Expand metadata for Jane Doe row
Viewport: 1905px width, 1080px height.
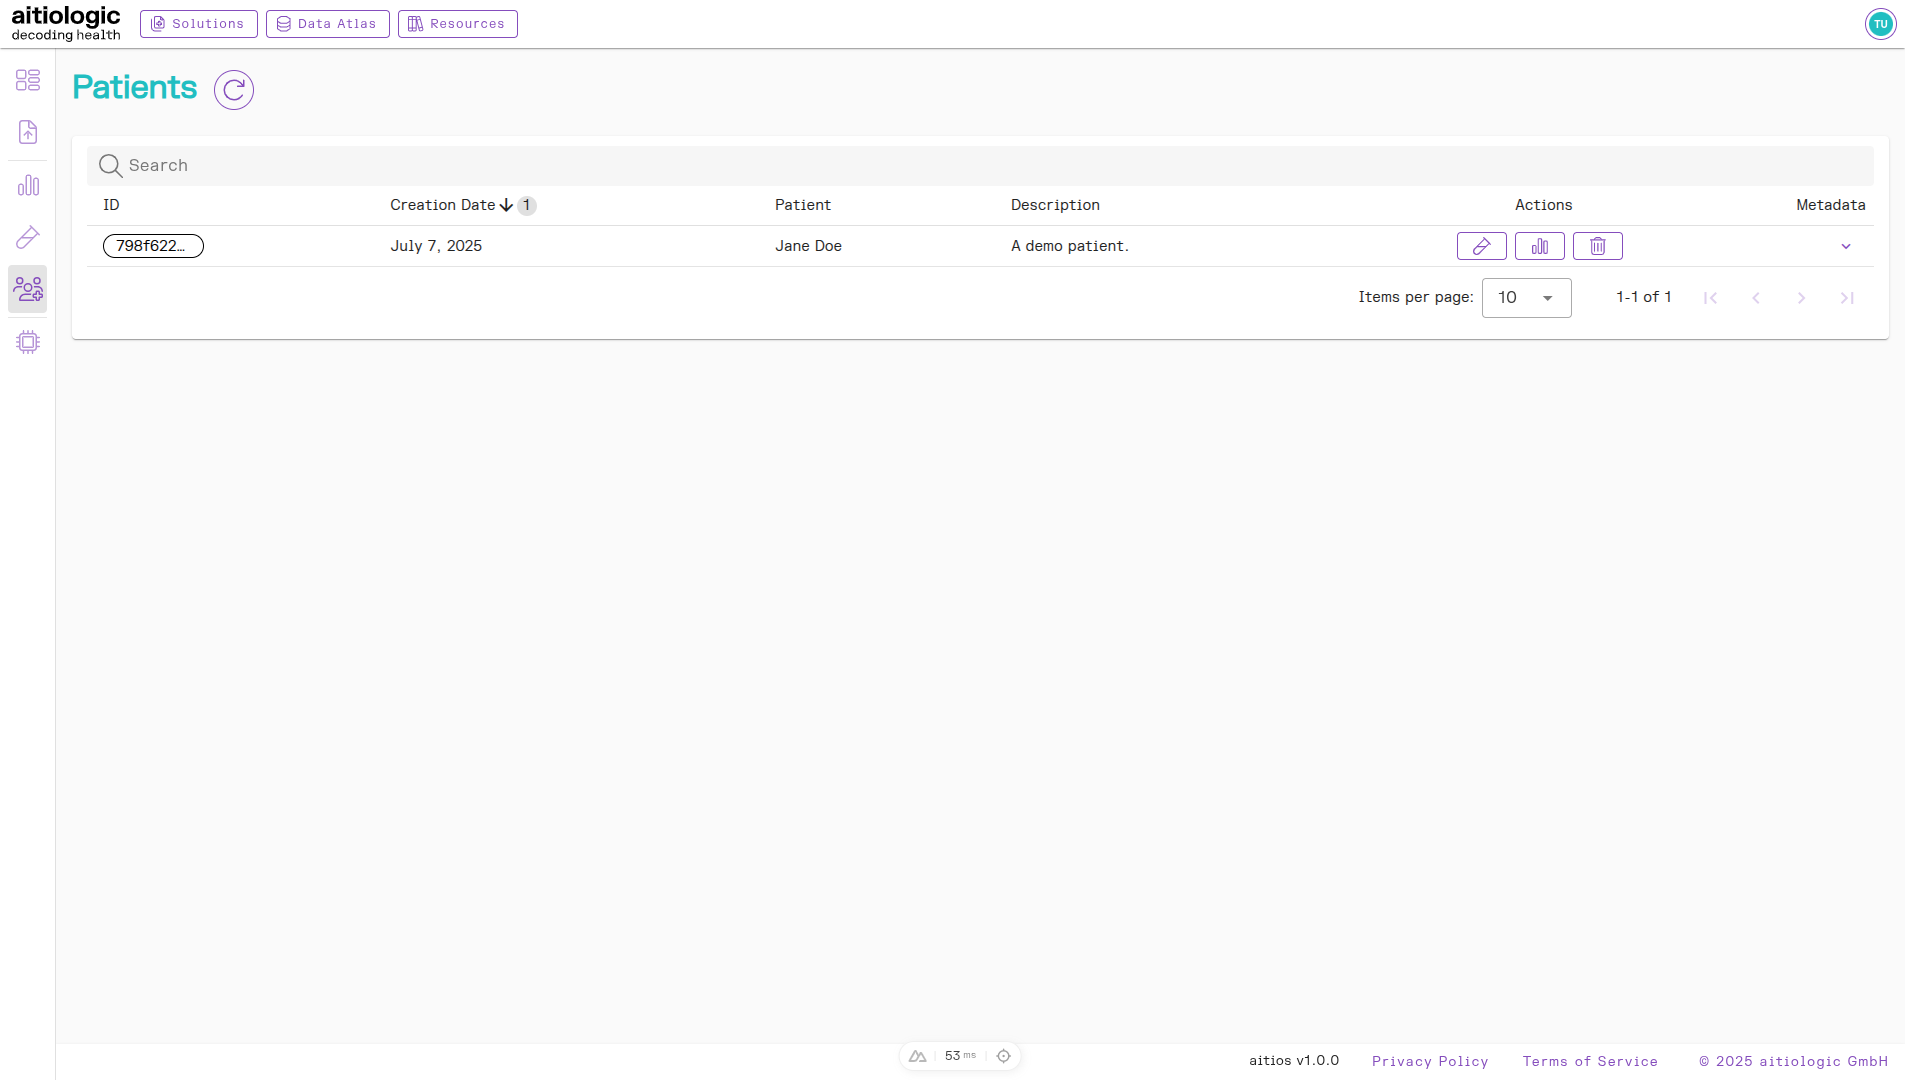click(x=1846, y=247)
